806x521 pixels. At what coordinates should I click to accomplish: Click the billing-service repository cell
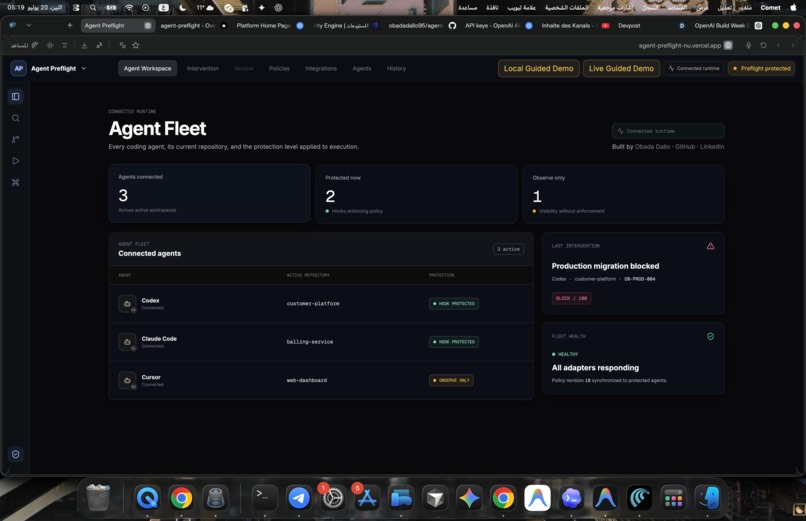[x=309, y=342]
